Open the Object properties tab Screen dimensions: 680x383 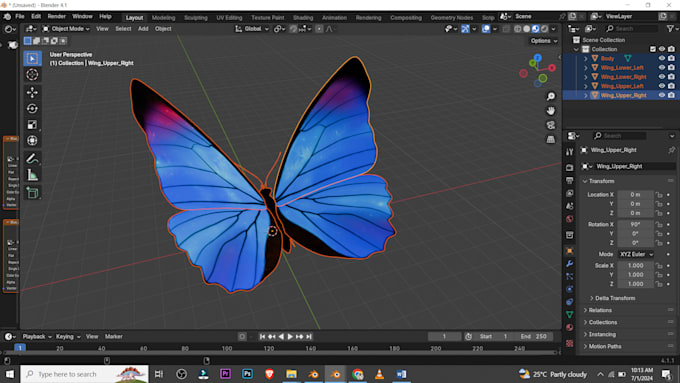[570, 251]
